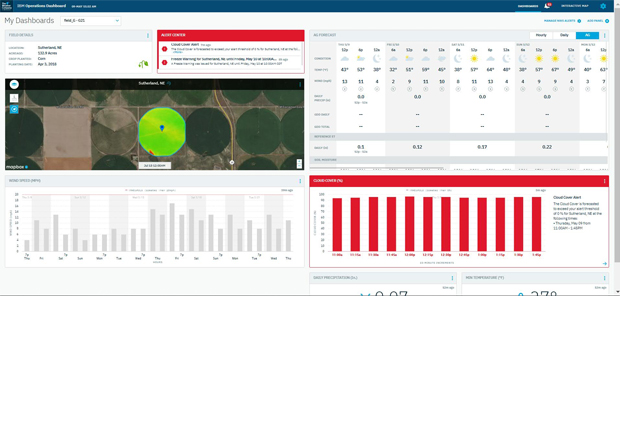
Task: Click the Thursday 12p temperature 43°
Action: tap(344, 70)
